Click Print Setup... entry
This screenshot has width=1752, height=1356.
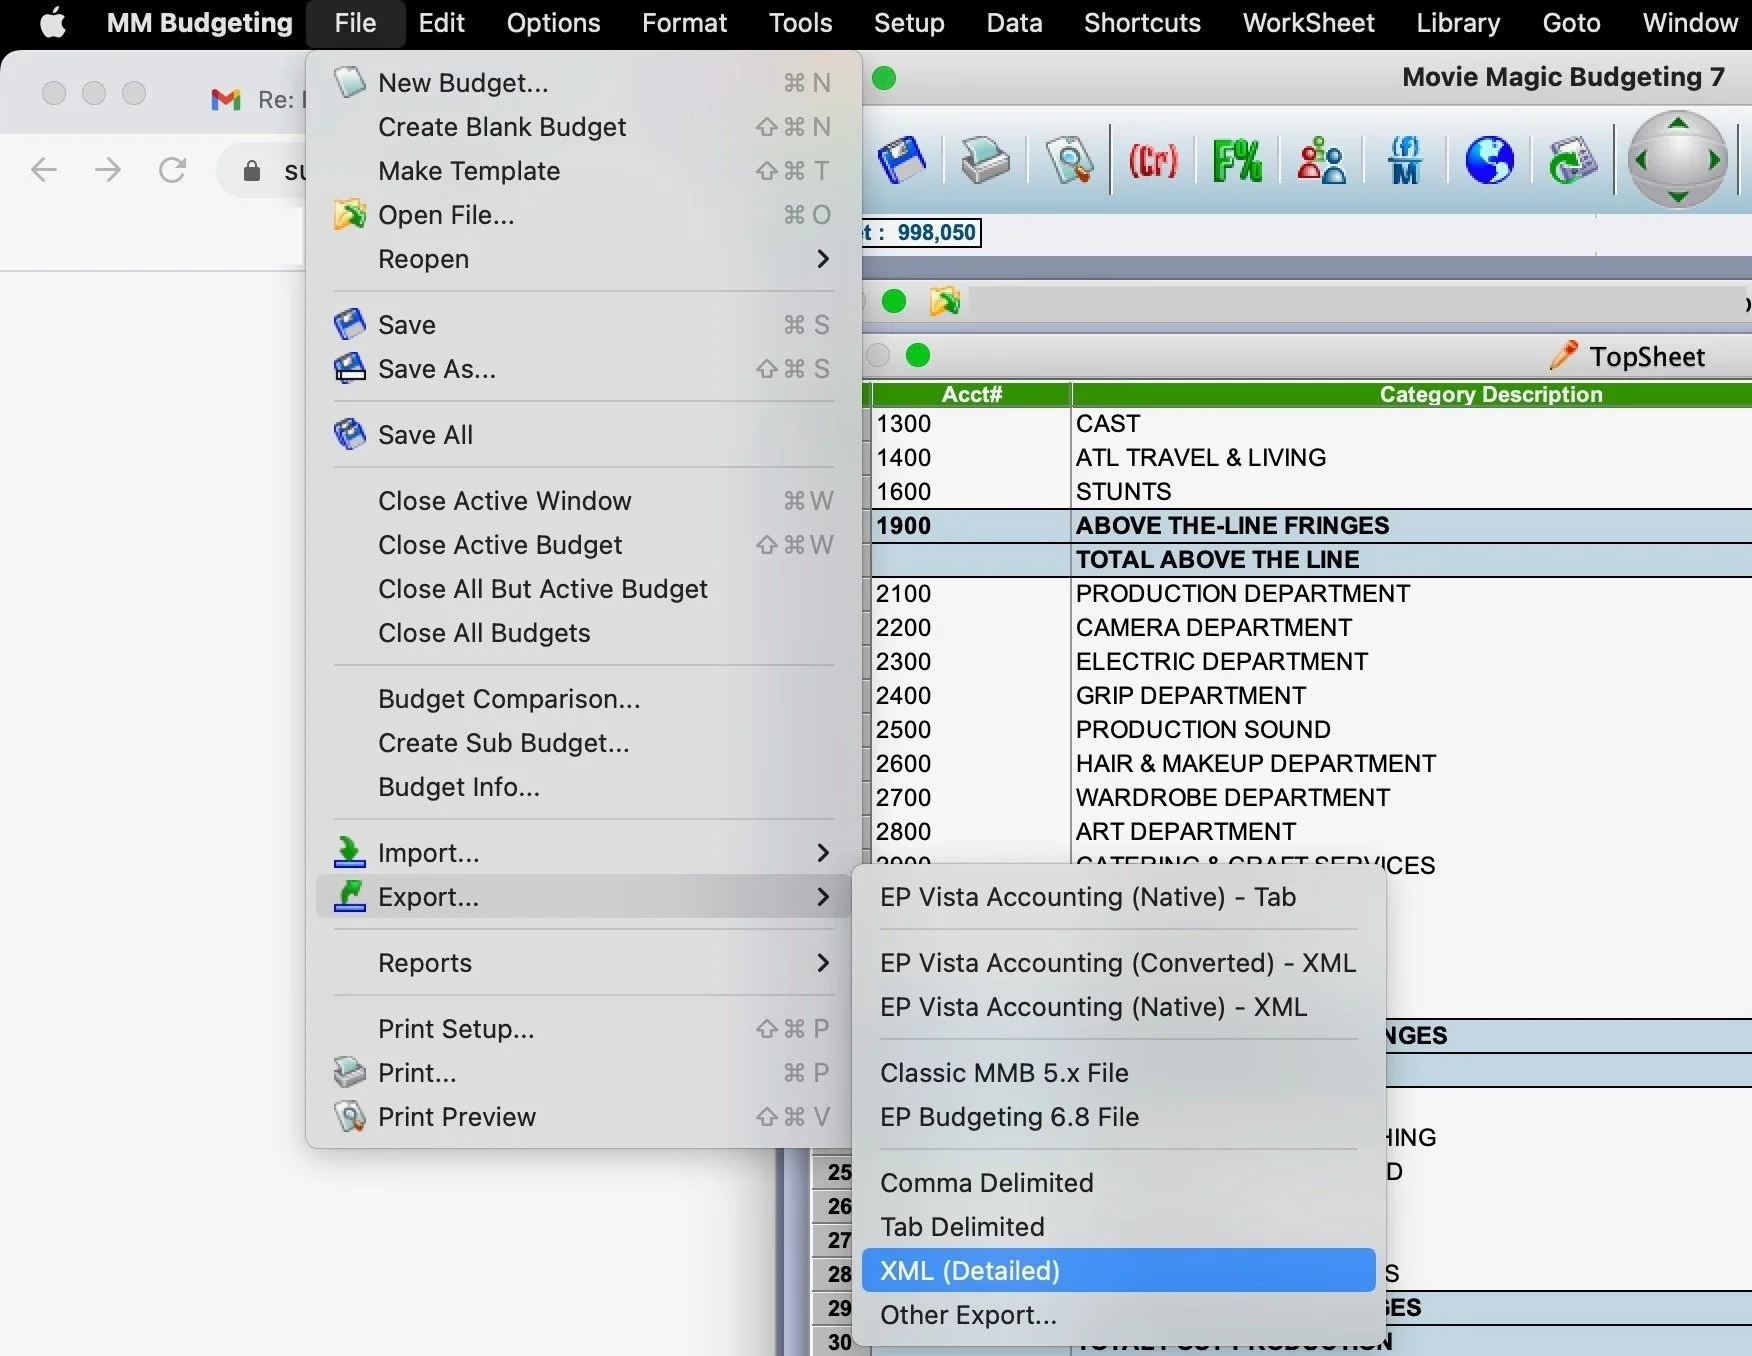583,1029
